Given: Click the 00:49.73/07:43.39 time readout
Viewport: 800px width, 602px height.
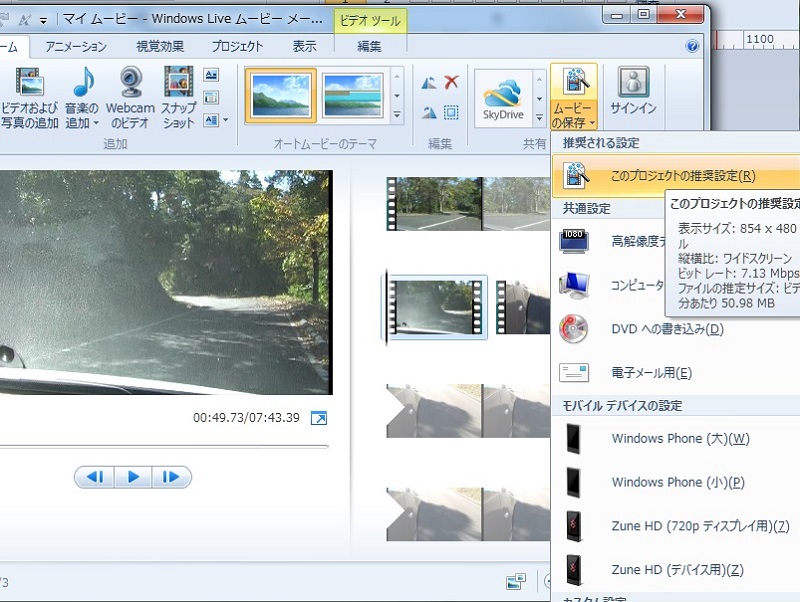Looking at the screenshot, I should tap(246, 418).
